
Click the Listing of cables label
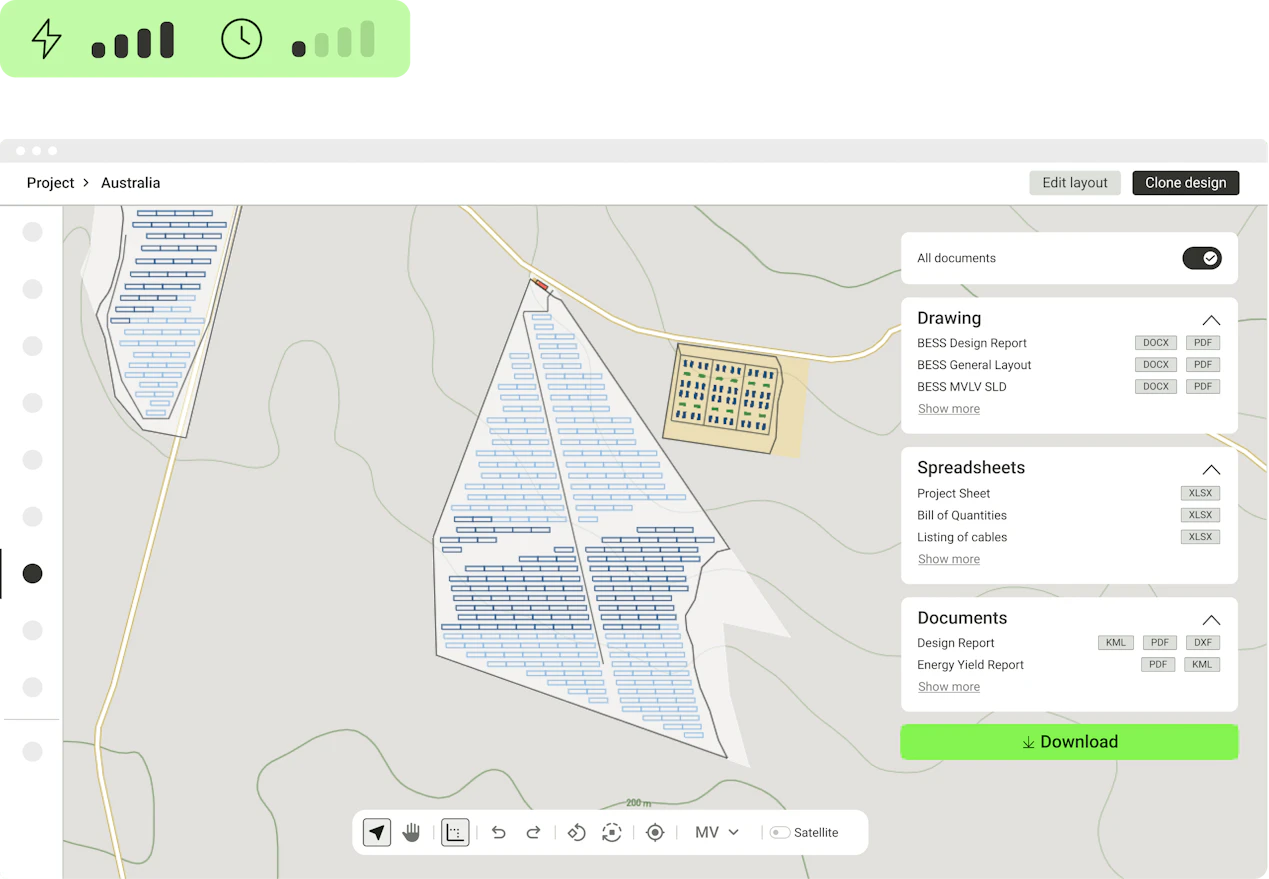(x=962, y=537)
